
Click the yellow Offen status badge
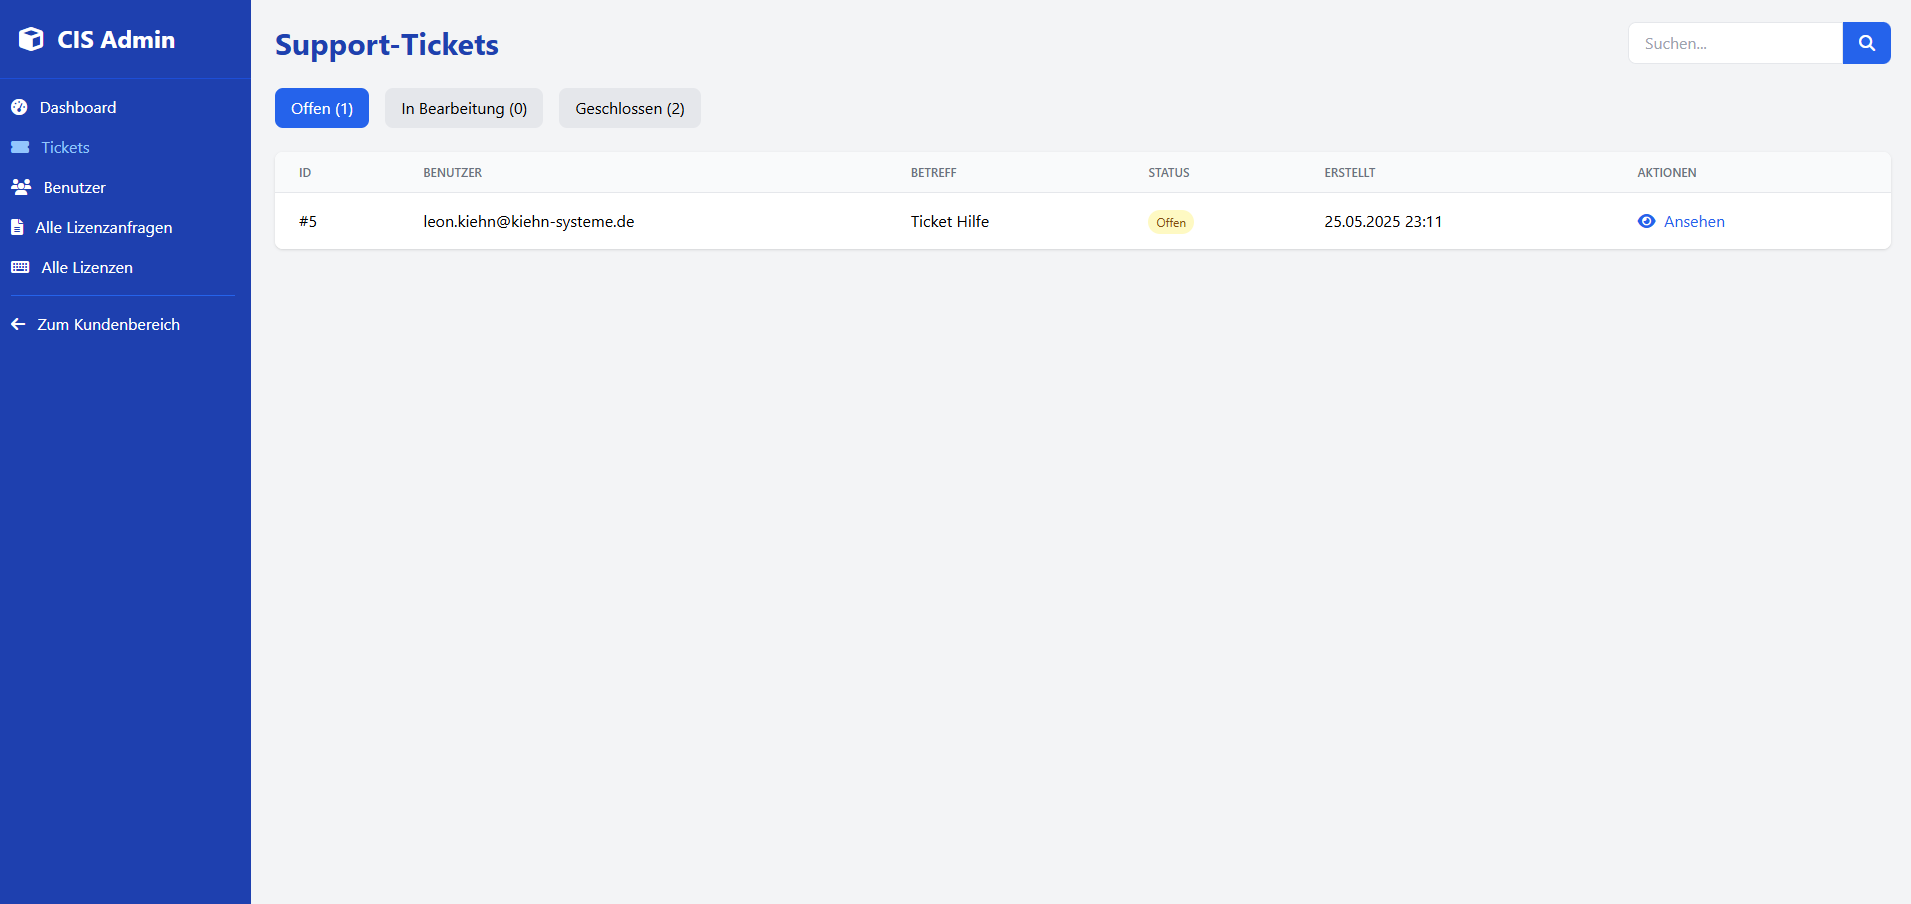(1170, 222)
